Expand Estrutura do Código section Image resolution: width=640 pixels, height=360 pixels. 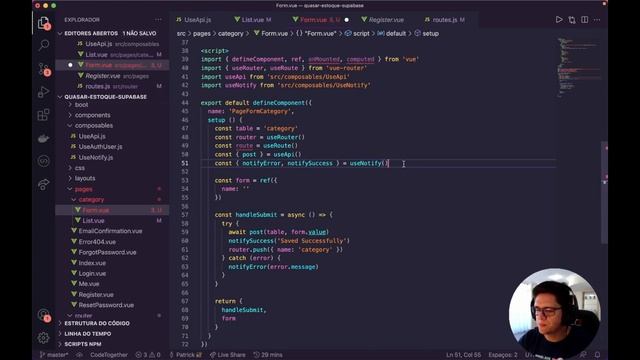coord(97,323)
